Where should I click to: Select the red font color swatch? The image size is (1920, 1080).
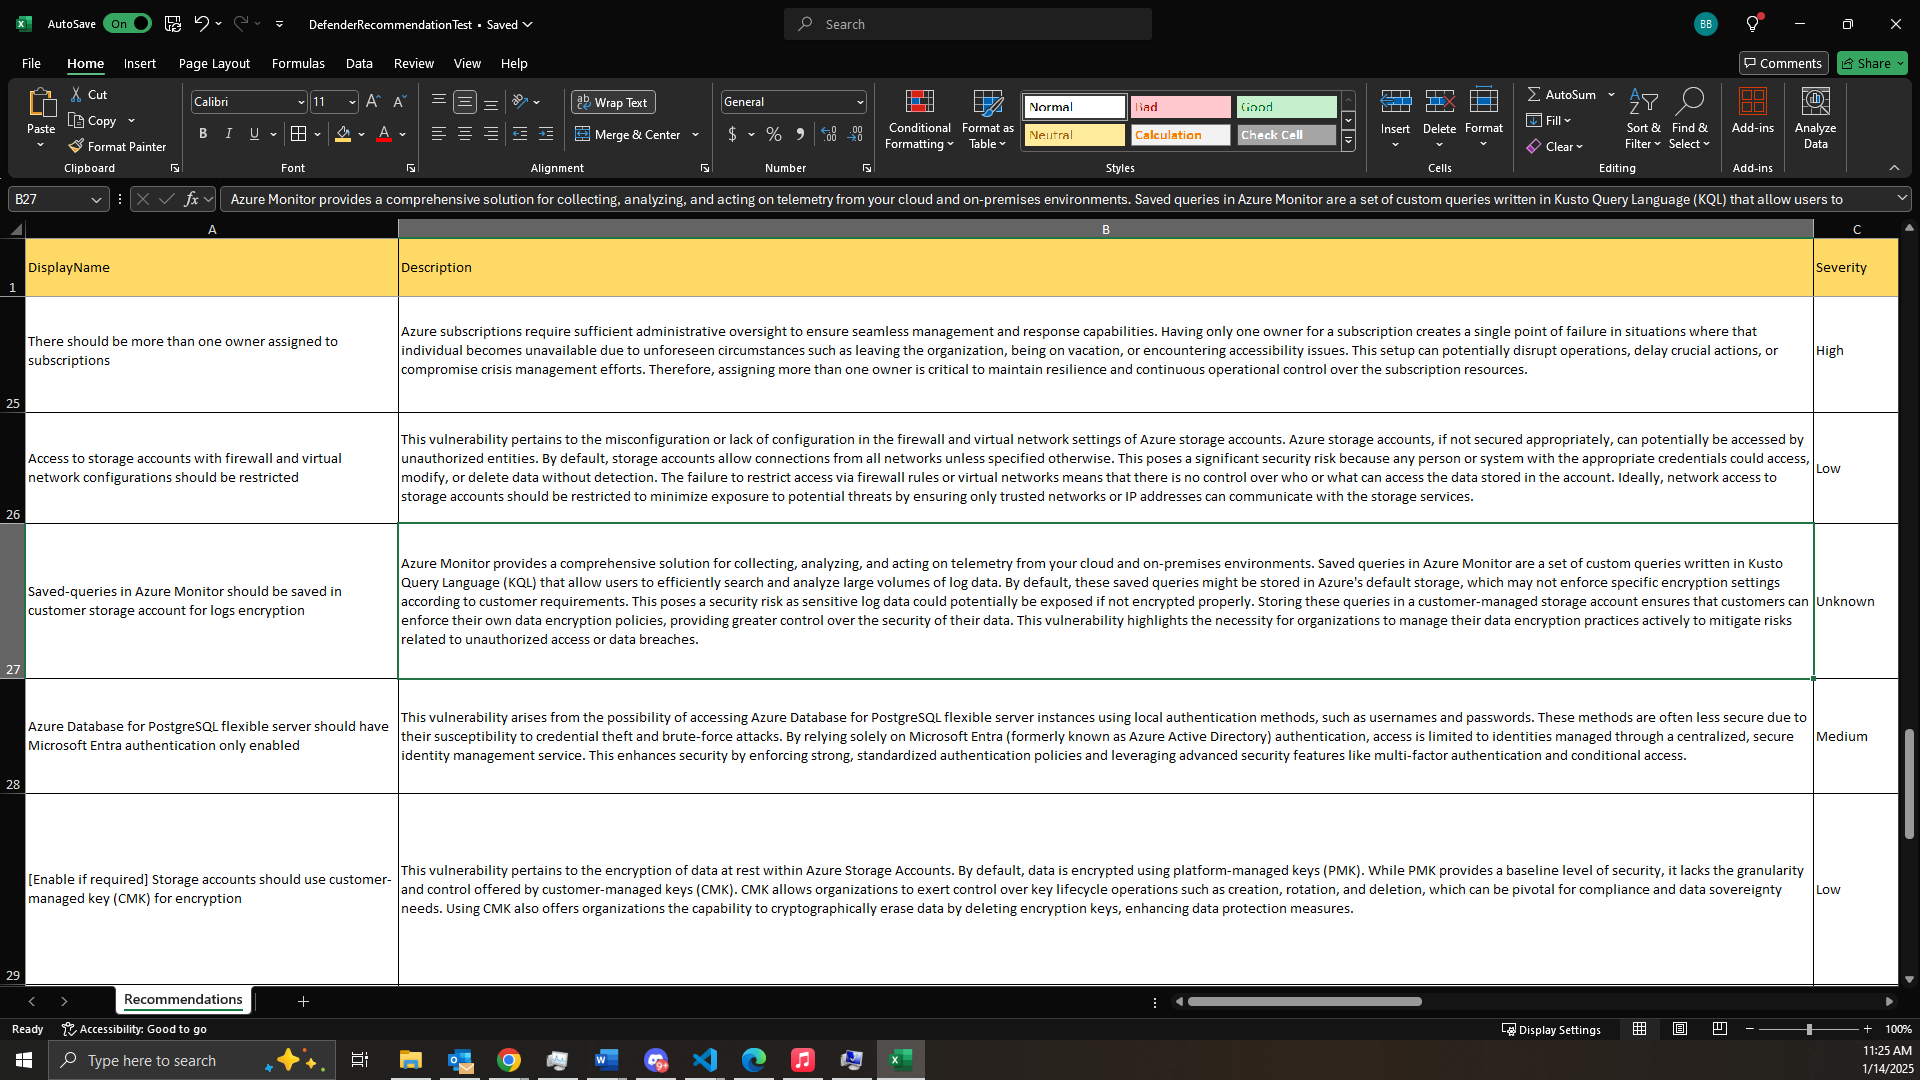pos(383,141)
